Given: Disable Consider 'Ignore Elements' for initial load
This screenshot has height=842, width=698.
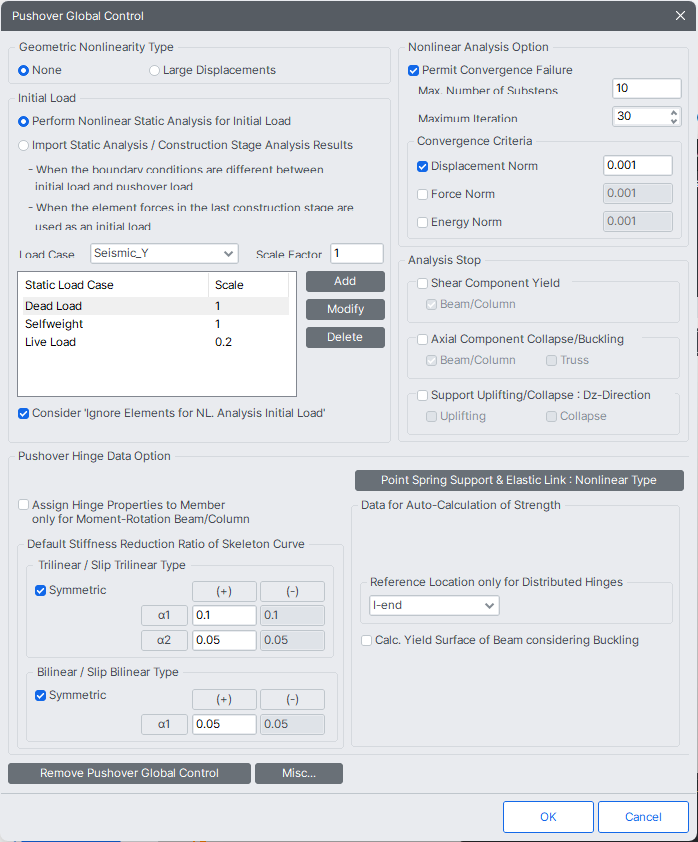Looking at the screenshot, I should click(22, 413).
